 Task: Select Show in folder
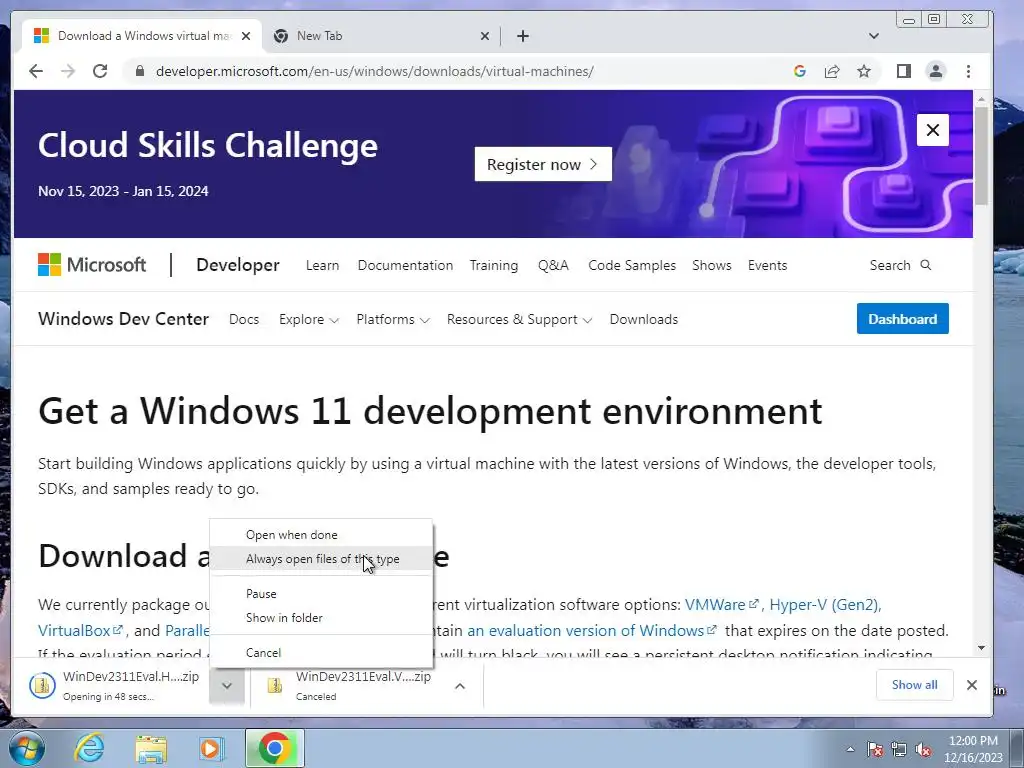[321, 618]
